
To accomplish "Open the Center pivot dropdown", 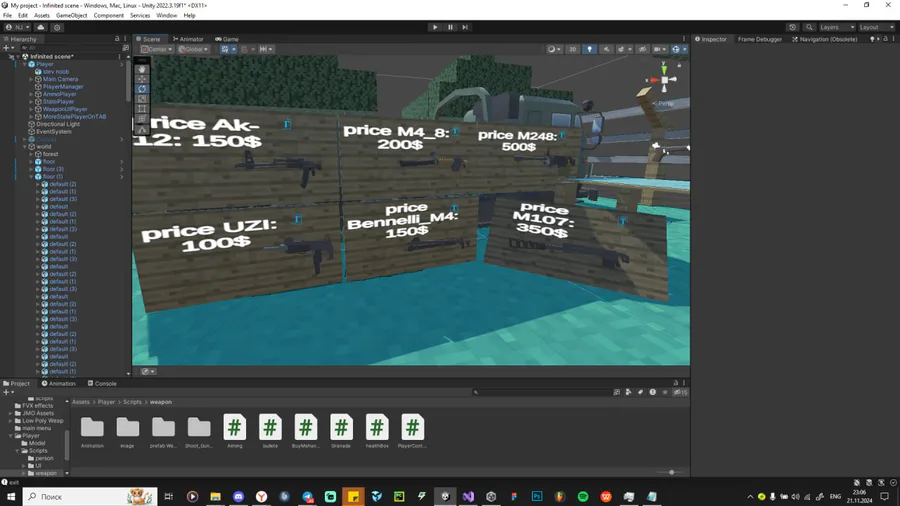I will [156, 49].
